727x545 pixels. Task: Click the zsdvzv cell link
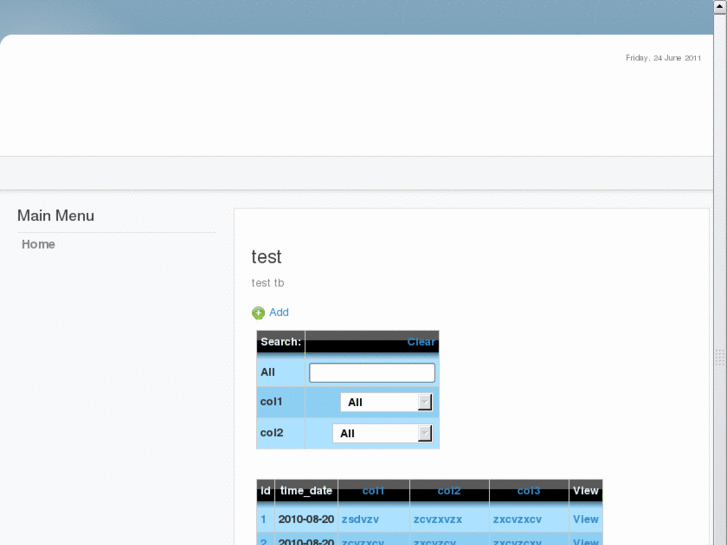point(360,519)
